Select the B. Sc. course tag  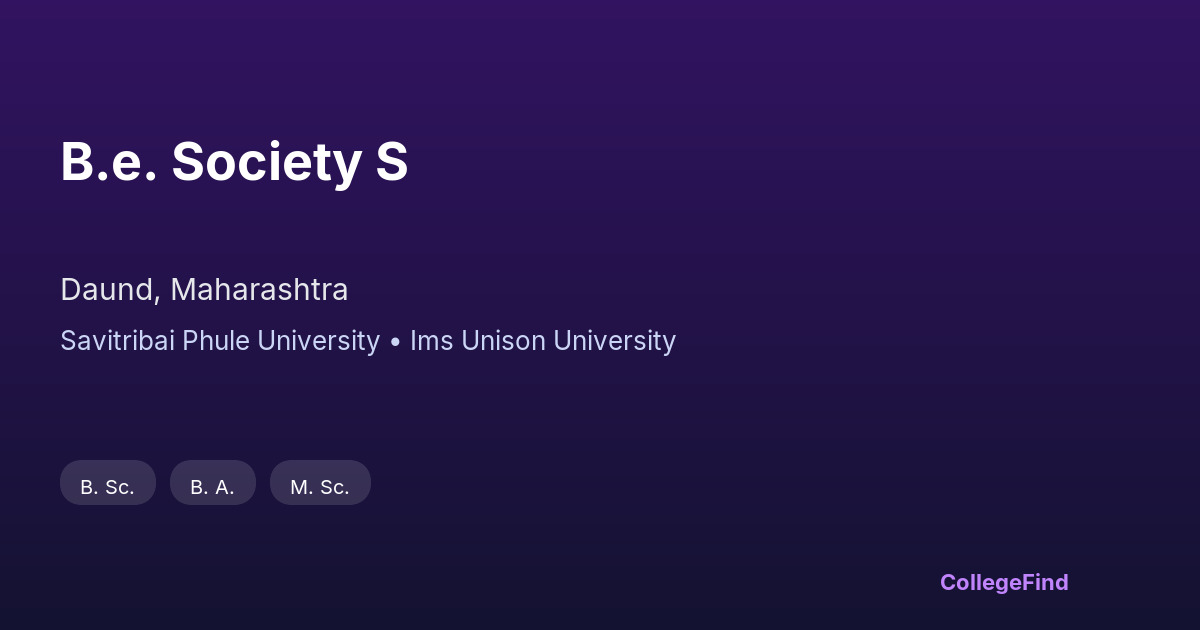coord(108,487)
